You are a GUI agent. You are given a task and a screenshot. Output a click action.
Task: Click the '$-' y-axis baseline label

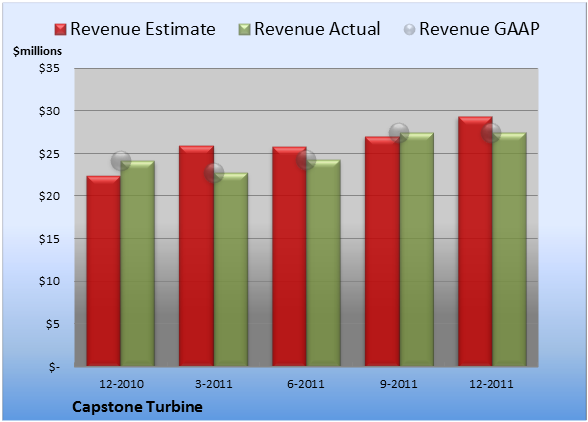[54, 367]
